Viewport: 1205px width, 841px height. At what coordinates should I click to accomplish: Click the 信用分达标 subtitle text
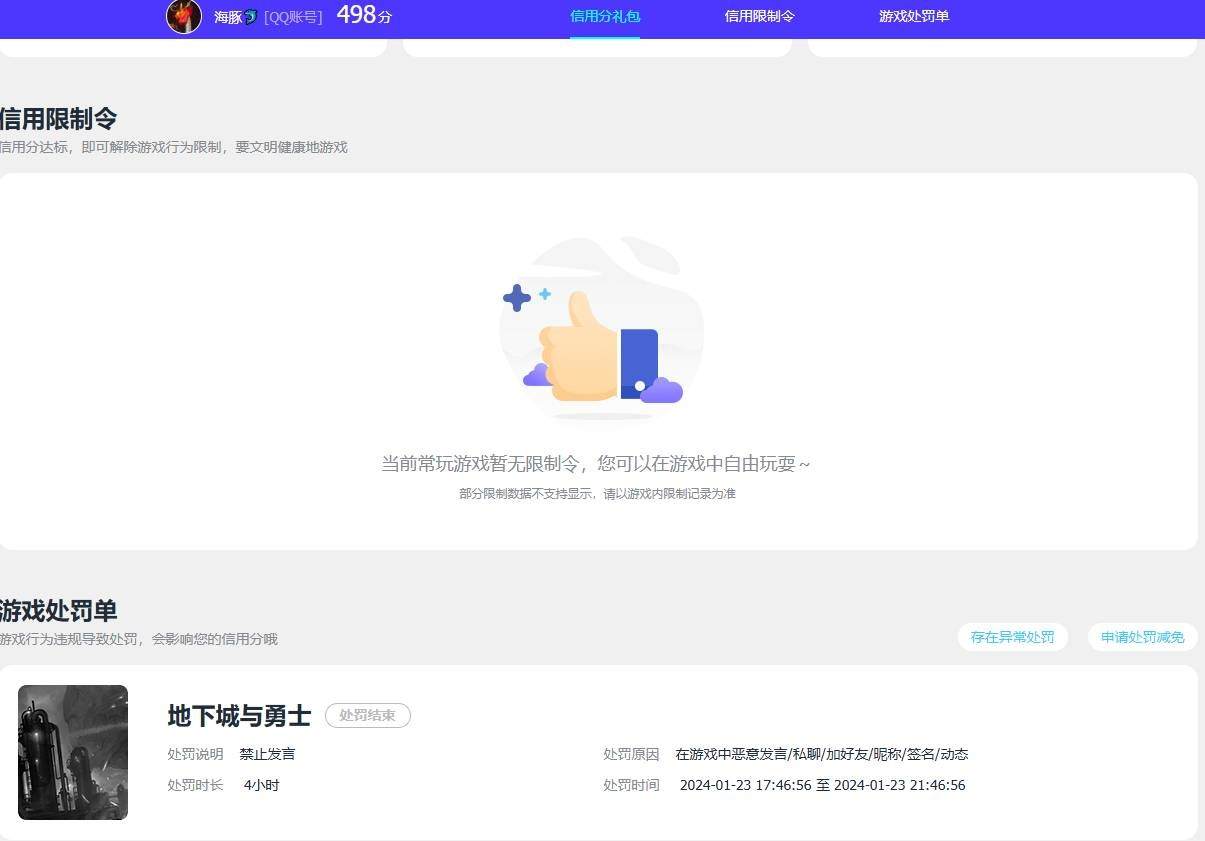pyautogui.click(x=174, y=147)
